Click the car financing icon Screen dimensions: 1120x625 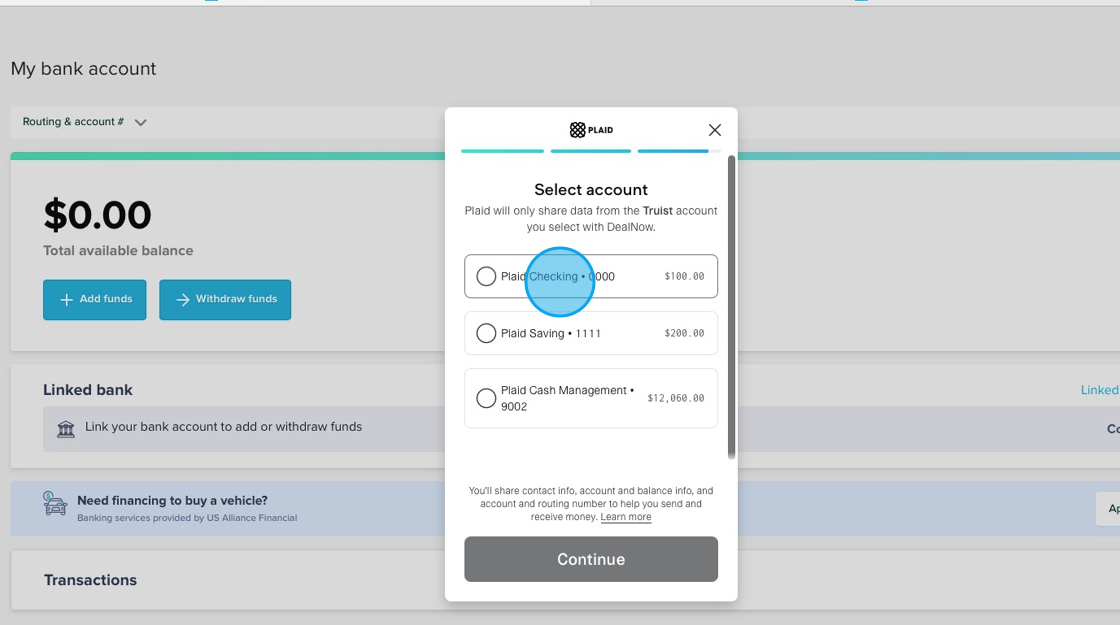point(55,504)
